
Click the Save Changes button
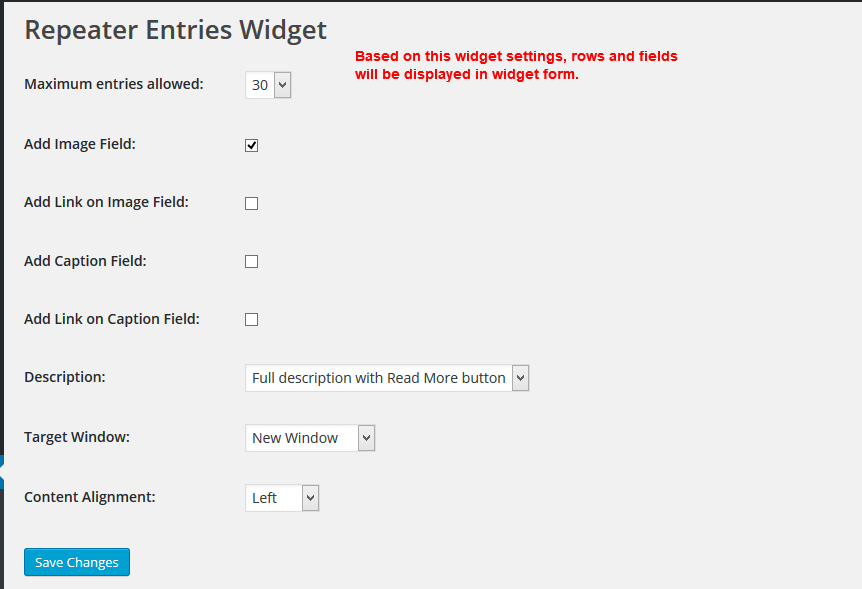pyautogui.click(x=77, y=562)
